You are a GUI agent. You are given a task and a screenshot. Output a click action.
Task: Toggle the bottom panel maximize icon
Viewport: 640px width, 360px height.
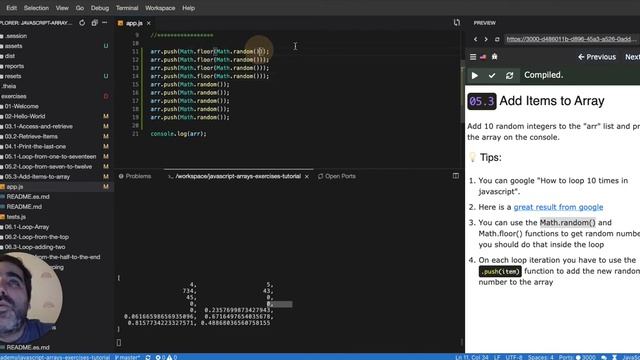(x=456, y=176)
